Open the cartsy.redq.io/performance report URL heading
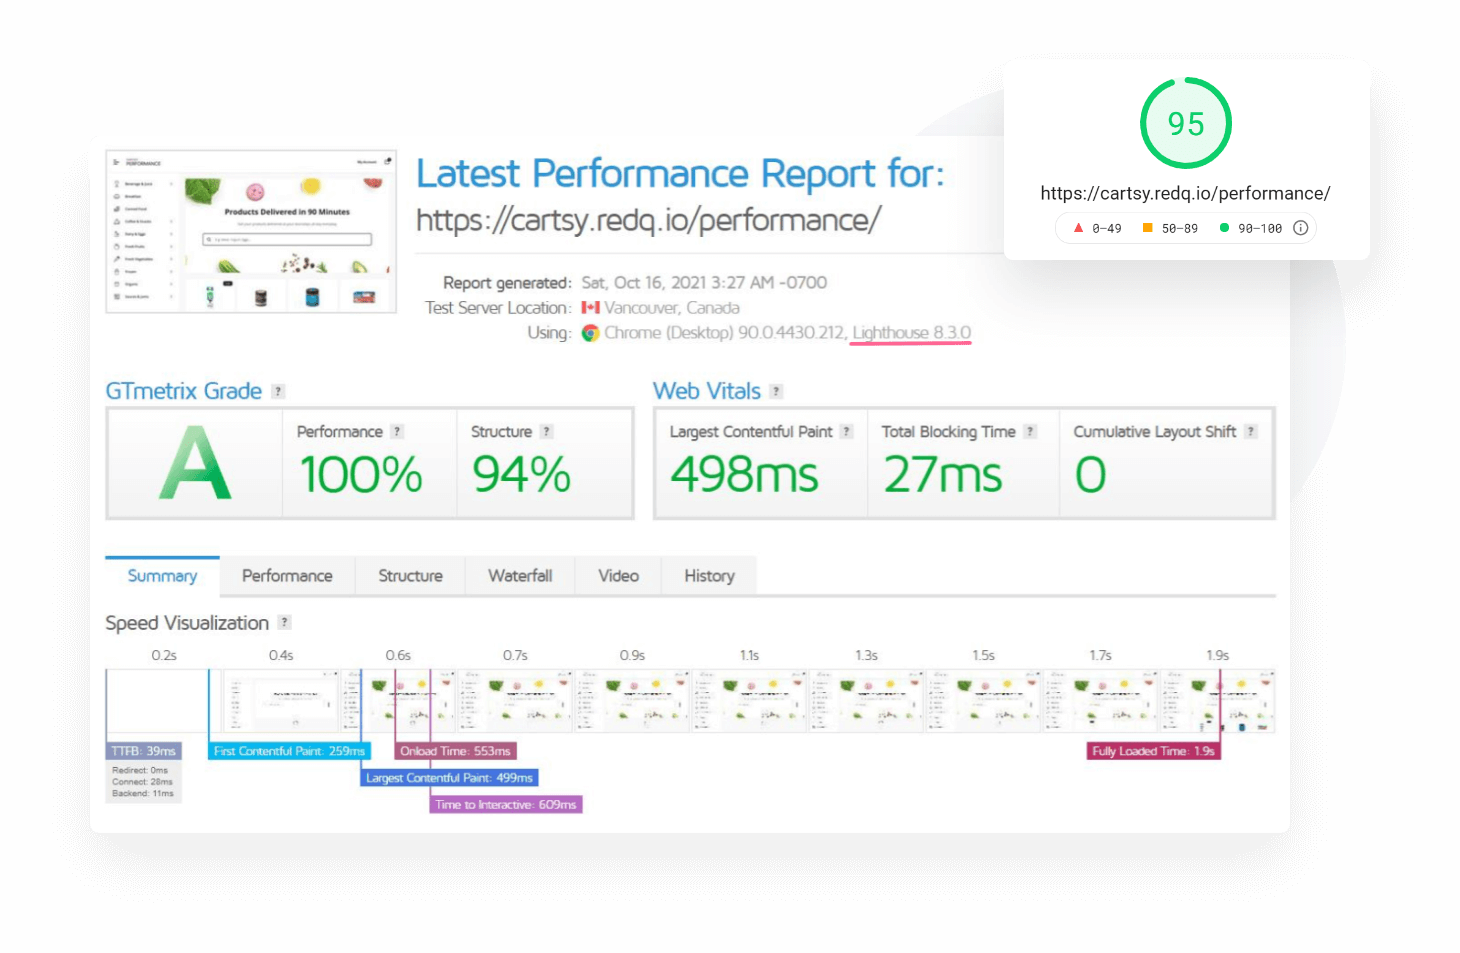1460x953 pixels. pyautogui.click(x=648, y=220)
